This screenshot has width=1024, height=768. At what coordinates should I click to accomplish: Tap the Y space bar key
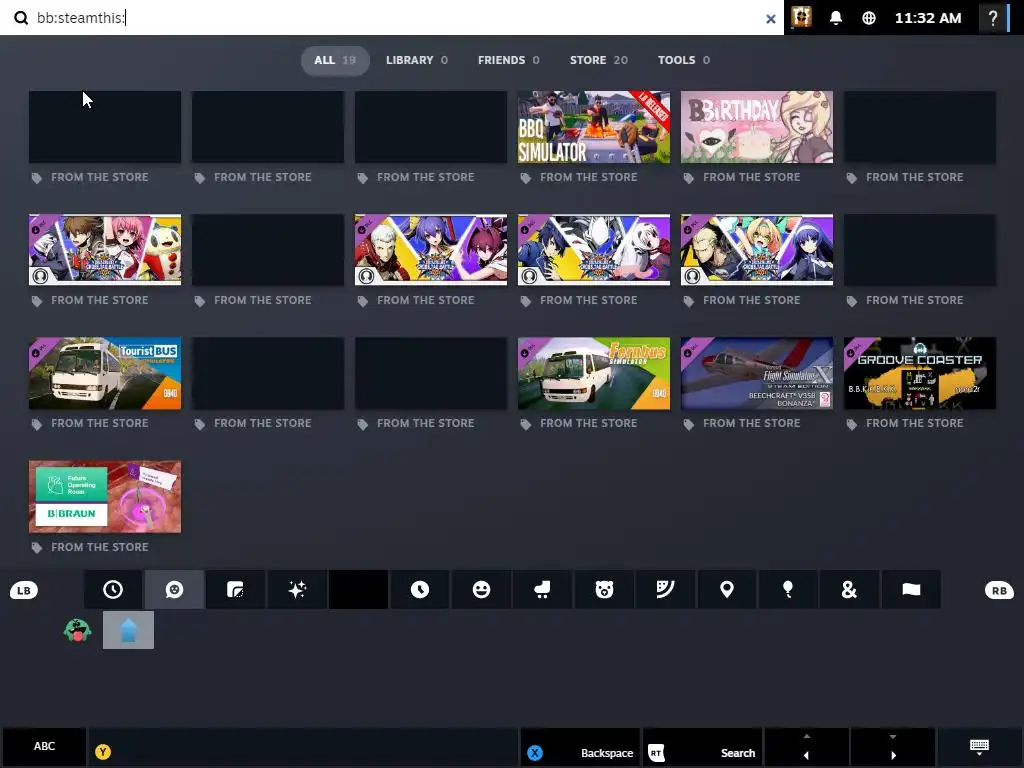304,746
